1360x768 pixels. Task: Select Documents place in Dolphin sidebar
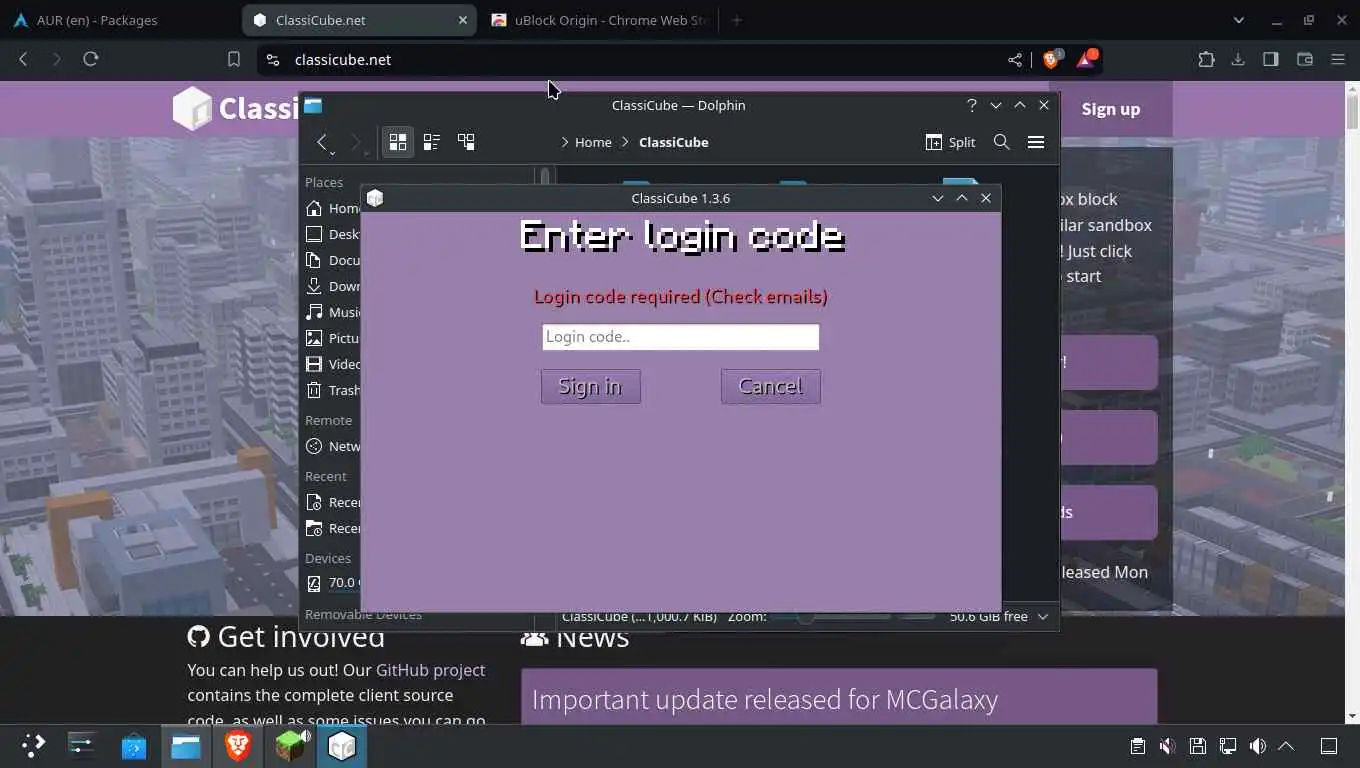click(x=333, y=260)
